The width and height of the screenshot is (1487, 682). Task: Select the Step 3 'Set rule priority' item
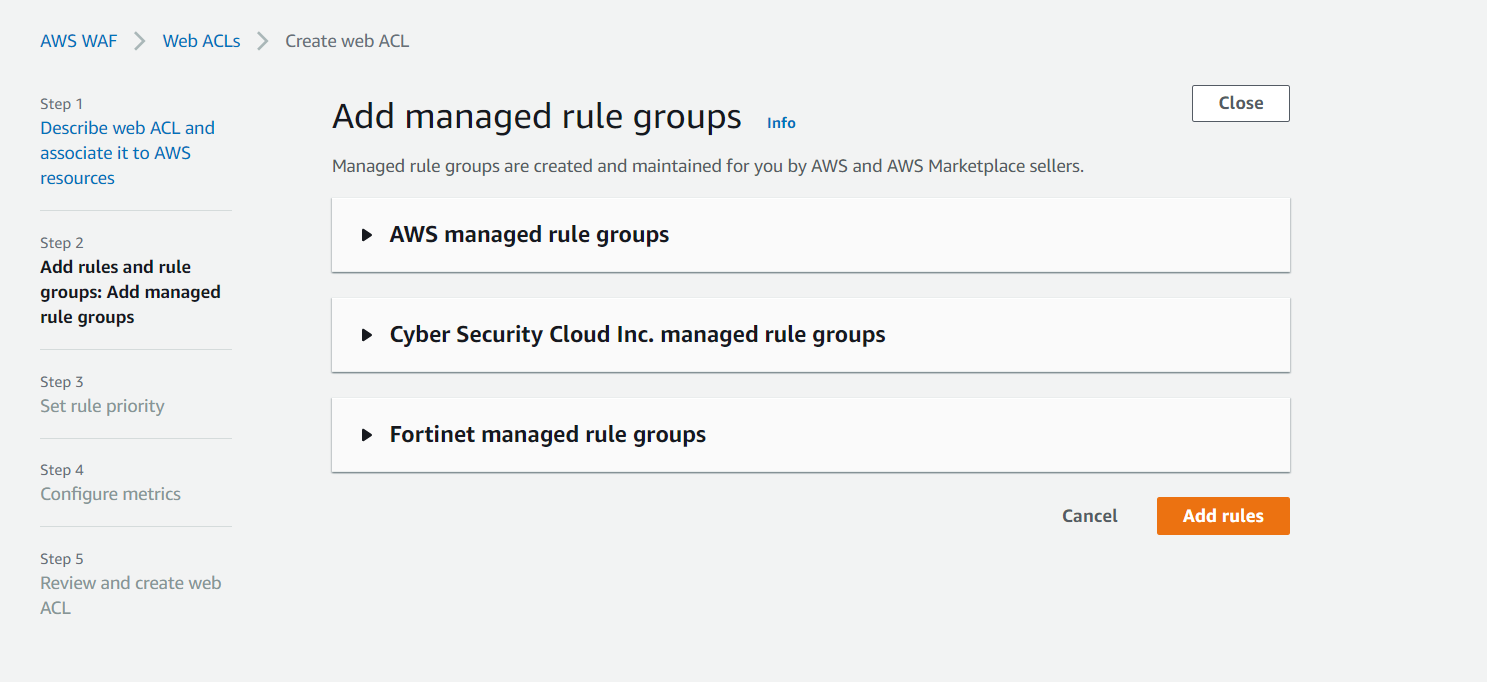point(102,406)
